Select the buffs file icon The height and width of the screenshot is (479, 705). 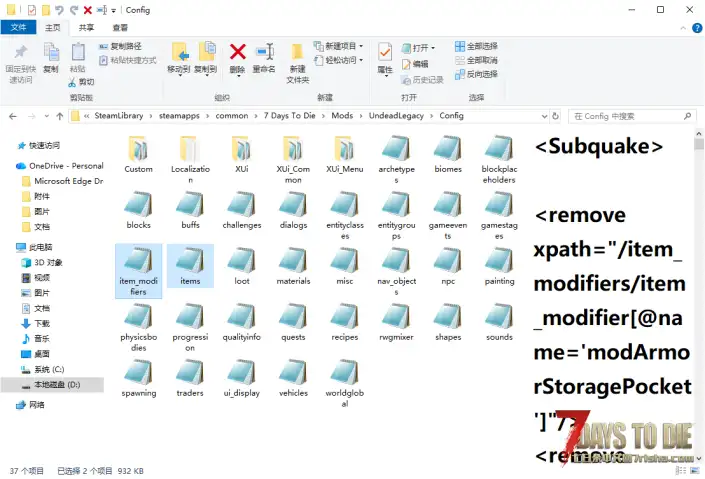(190, 205)
